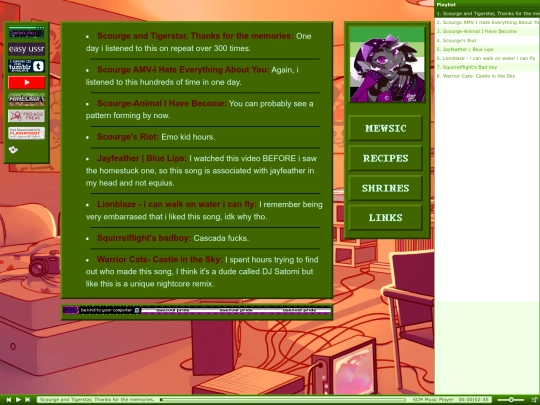Click the small white flower icon in sidebar
Screen dimensions: 540x405
[13, 149]
